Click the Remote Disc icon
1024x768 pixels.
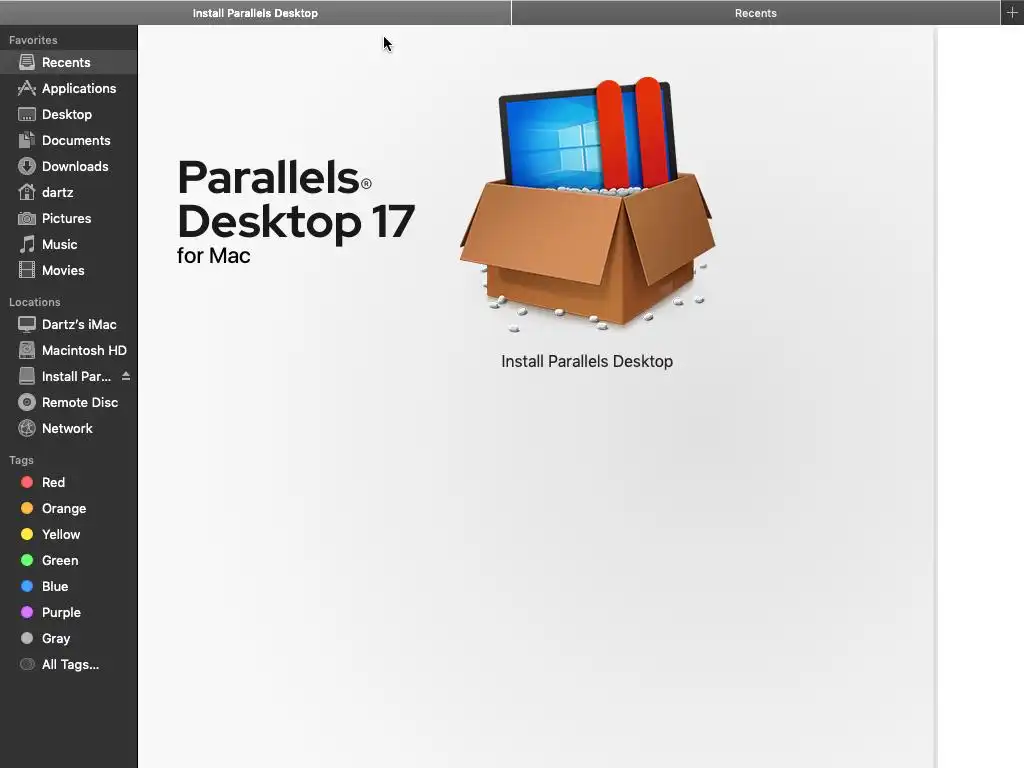(x=27, y=402)
